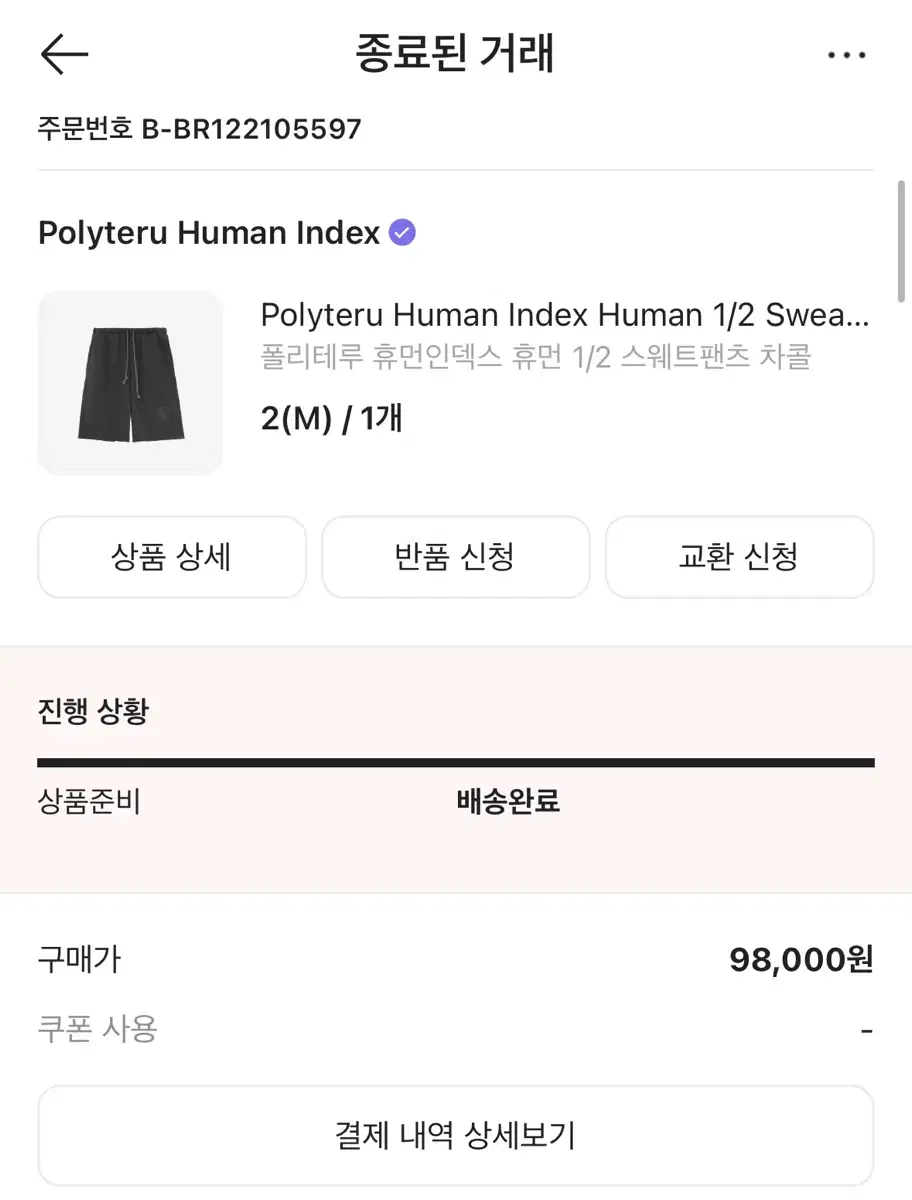The width and height of the screenshot is (912, 1200).
Task: Open 결제 내역 상세보기
Action: (456, 1135)
